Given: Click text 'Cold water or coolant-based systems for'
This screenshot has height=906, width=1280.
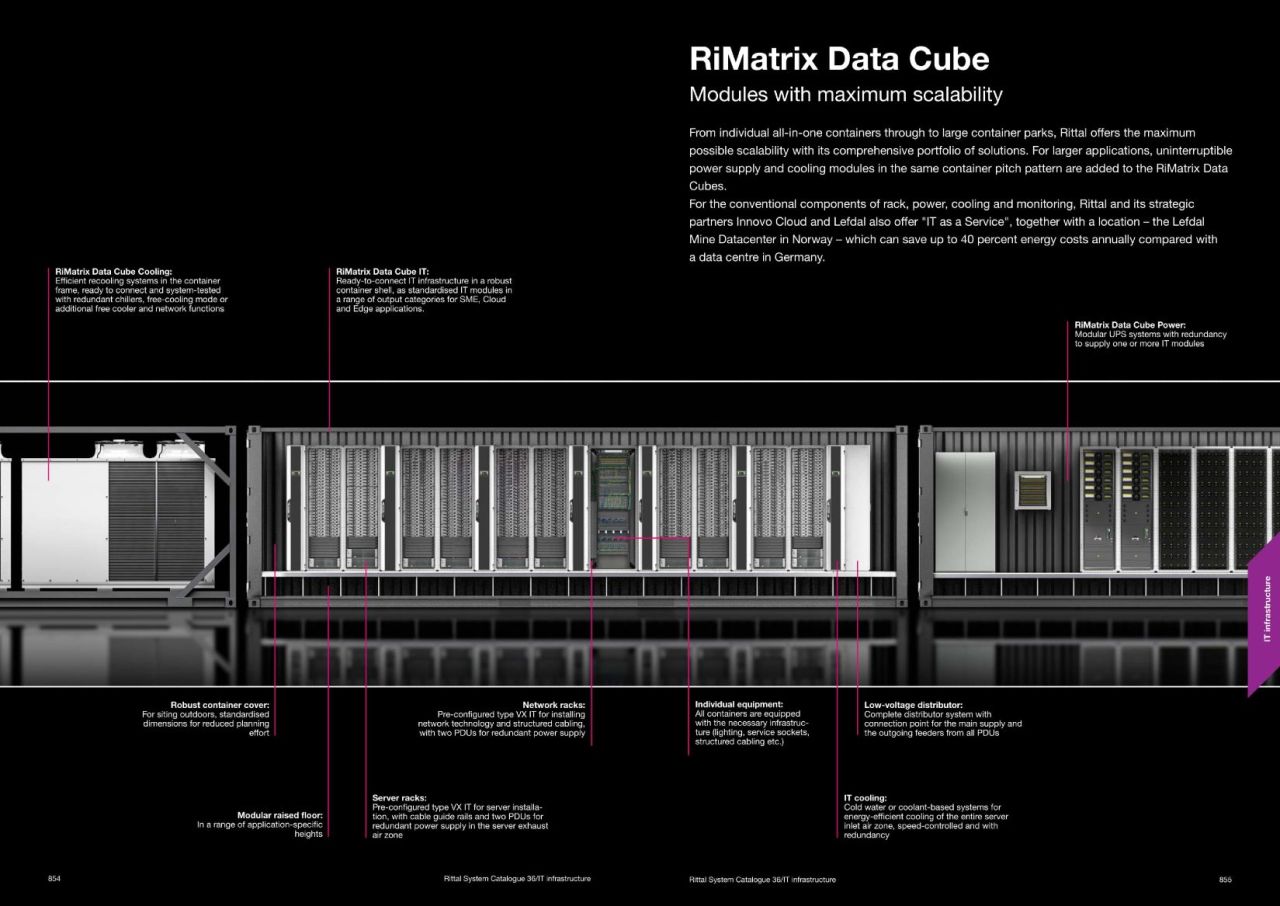Looking at the screenshot, I should tap(922, 807).
